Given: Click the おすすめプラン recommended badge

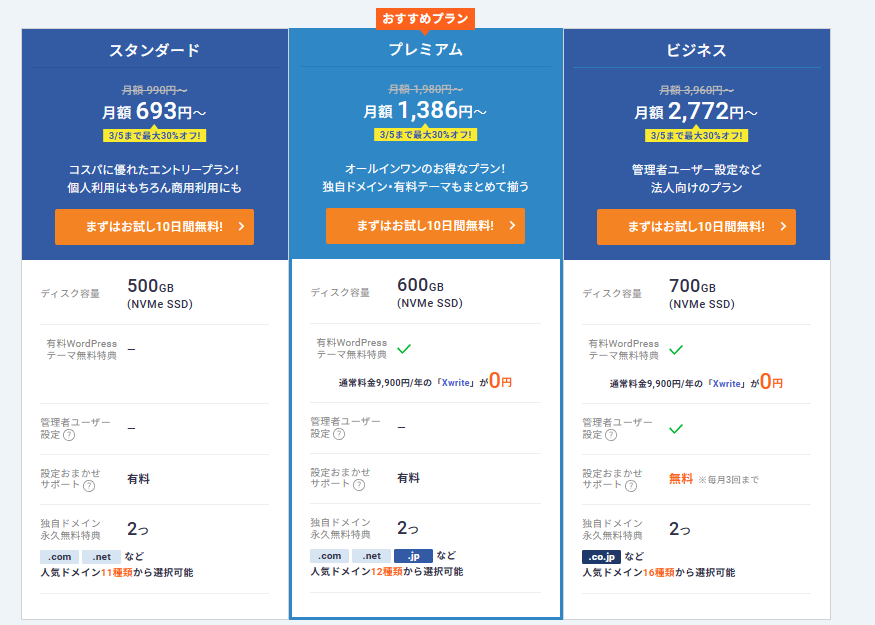Looking at the screenshot, I should 425,18.
